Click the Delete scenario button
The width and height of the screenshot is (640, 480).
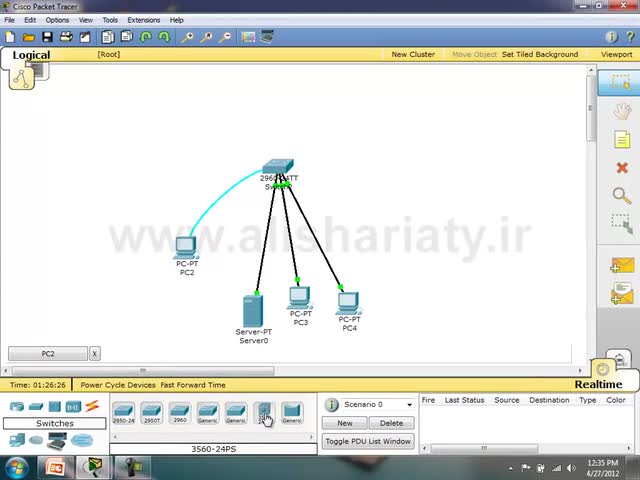tap(391, 423)
